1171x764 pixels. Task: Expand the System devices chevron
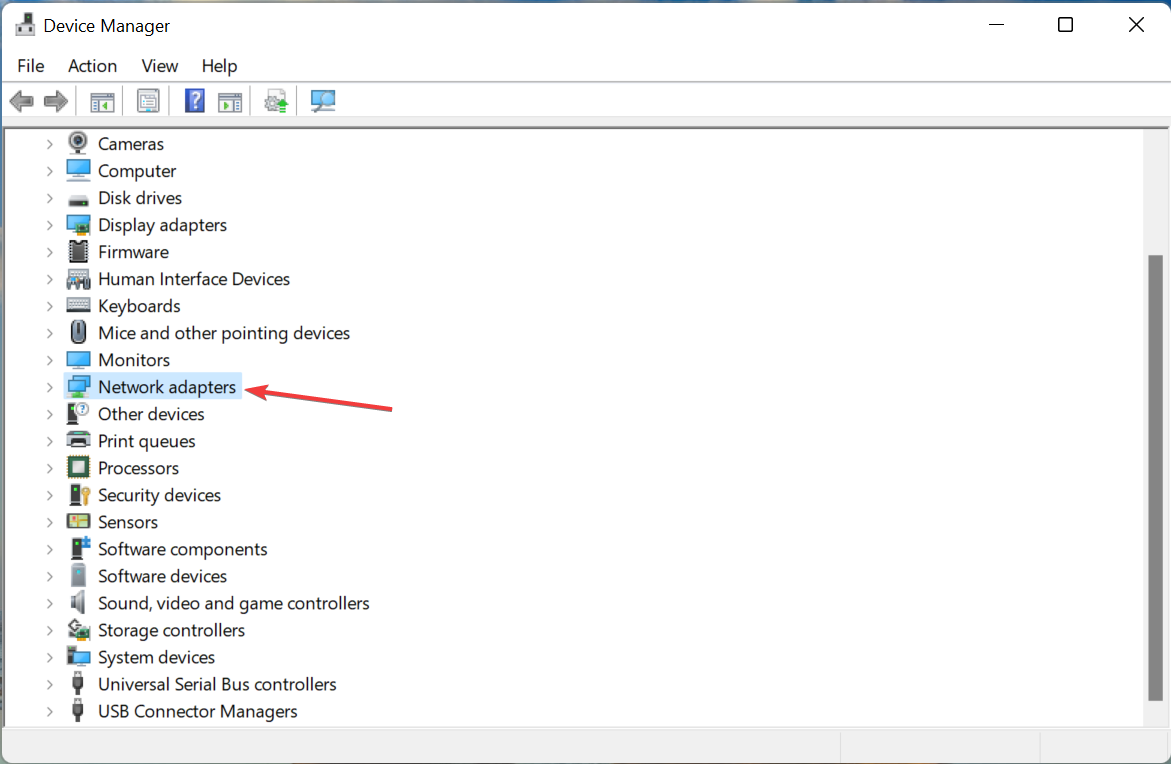point(49,657)
